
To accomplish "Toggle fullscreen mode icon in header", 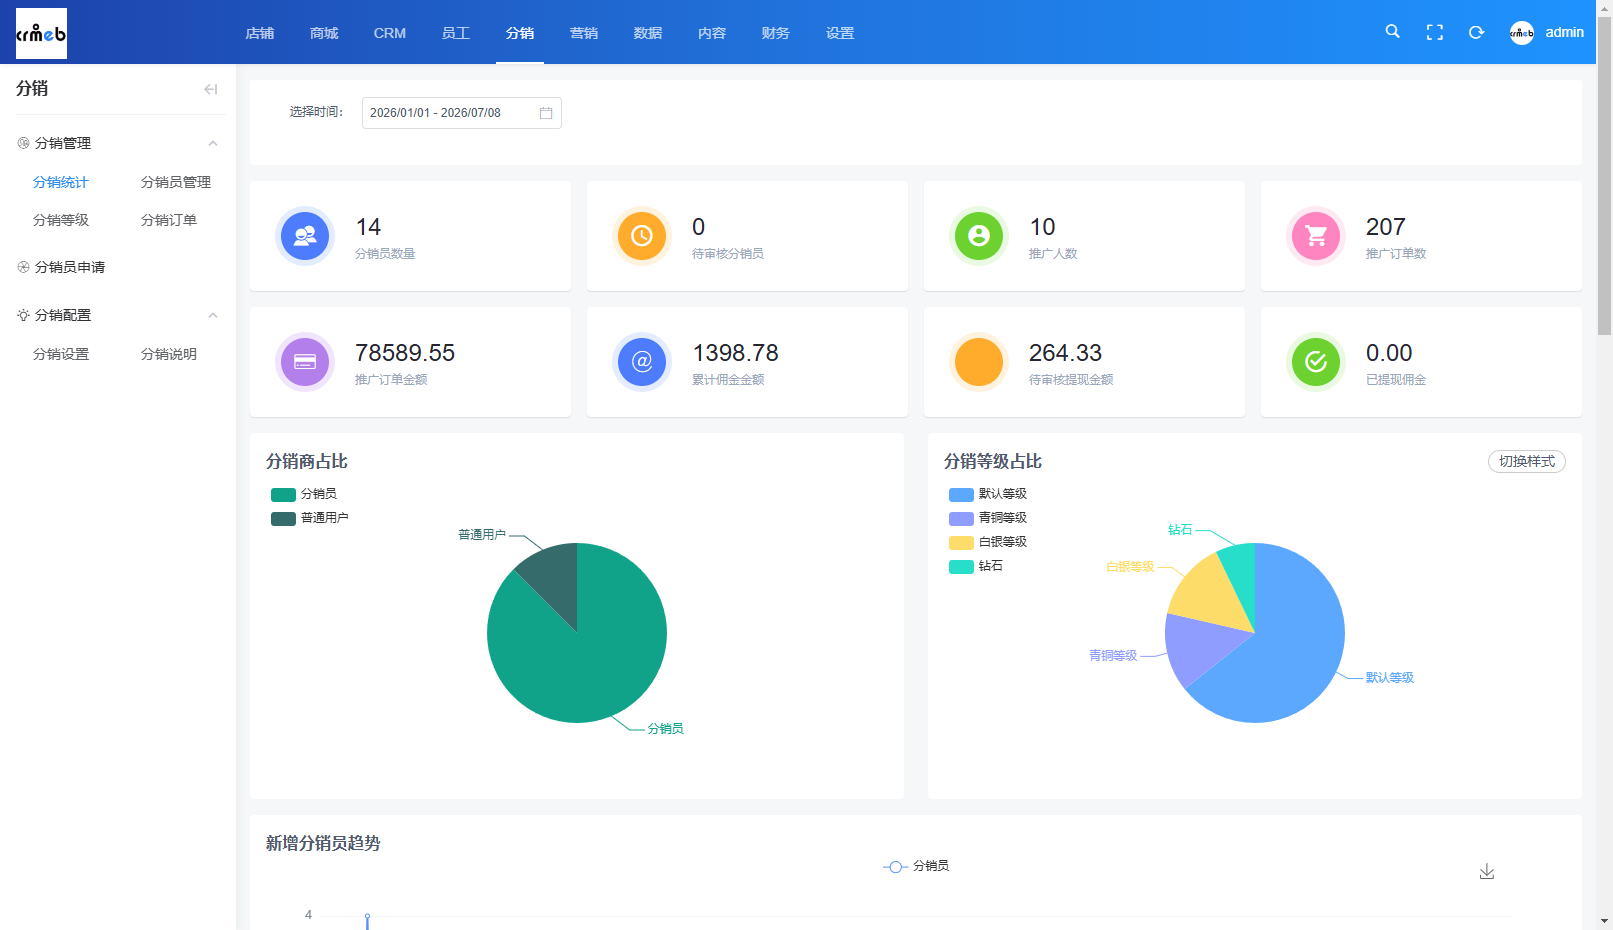I will pyautogui.click(x=1434, y=32).
